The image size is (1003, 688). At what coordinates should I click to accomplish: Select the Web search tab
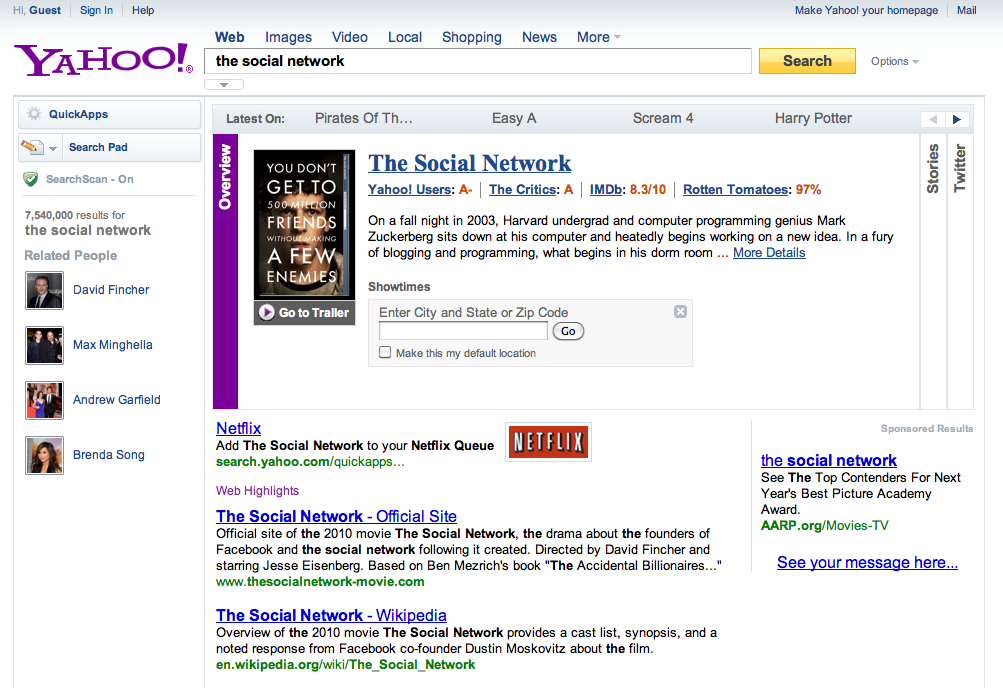[x=230, y=37]
